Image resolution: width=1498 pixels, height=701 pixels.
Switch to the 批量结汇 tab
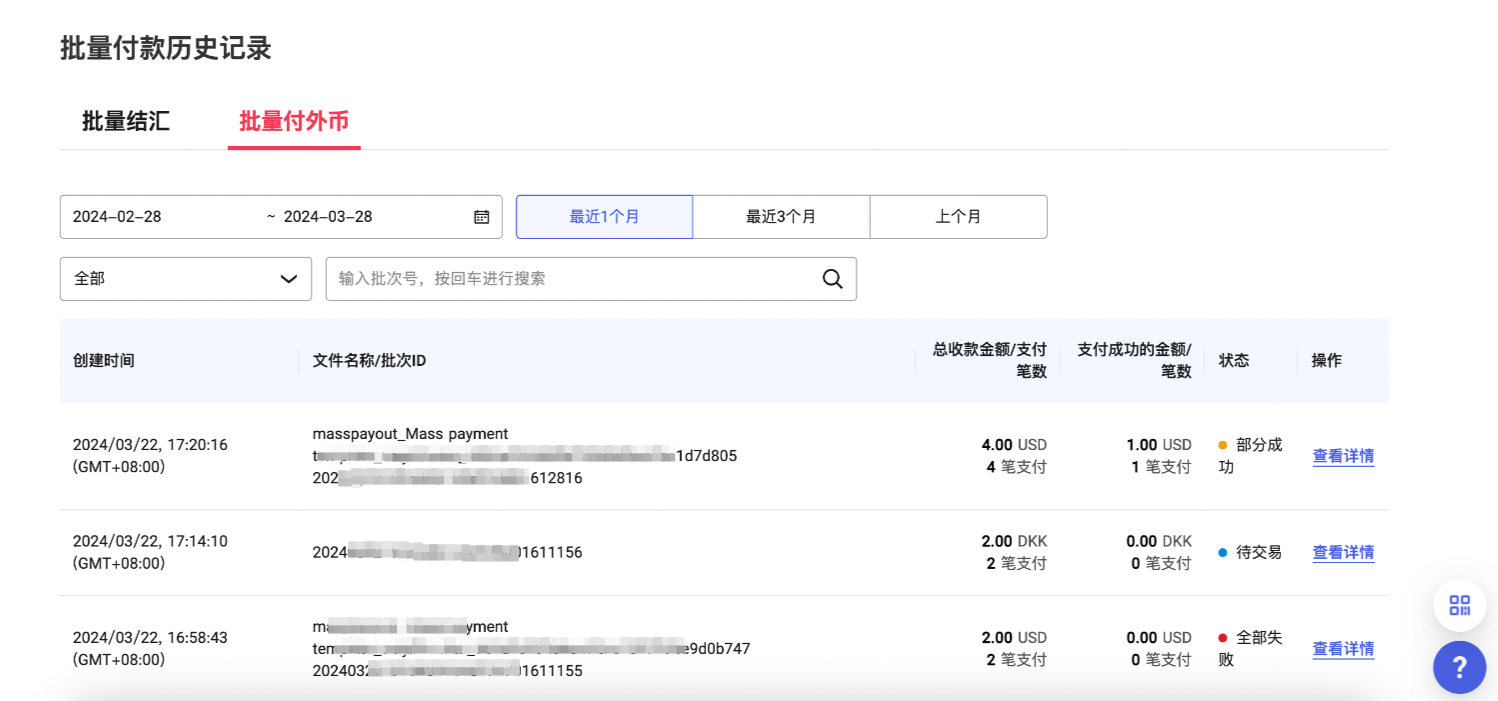click(125, 121)
